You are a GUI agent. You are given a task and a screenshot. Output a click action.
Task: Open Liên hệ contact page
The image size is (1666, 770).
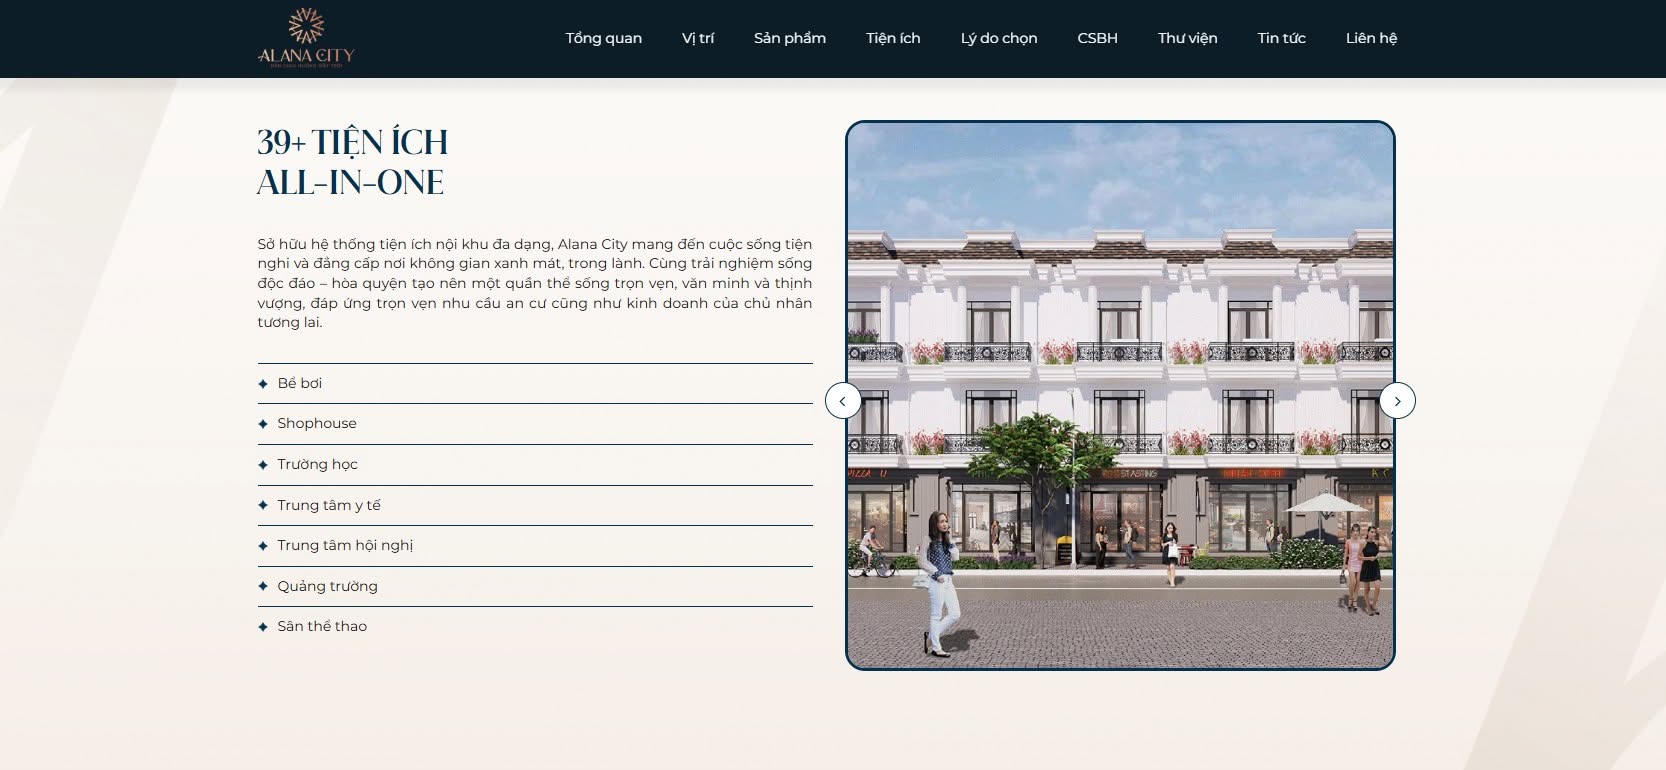pyautogui.click(x=1371, y=38)
